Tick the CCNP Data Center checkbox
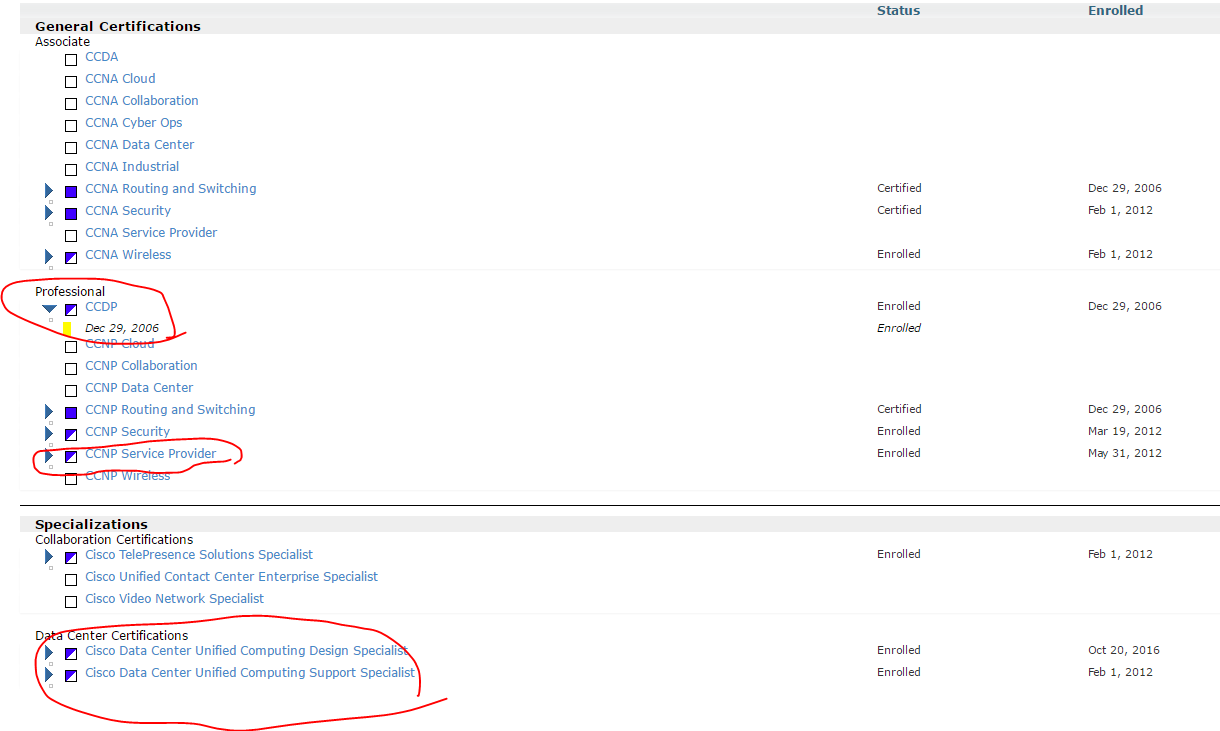This screenshot has height=731, width=1220. tap(71, 391)
